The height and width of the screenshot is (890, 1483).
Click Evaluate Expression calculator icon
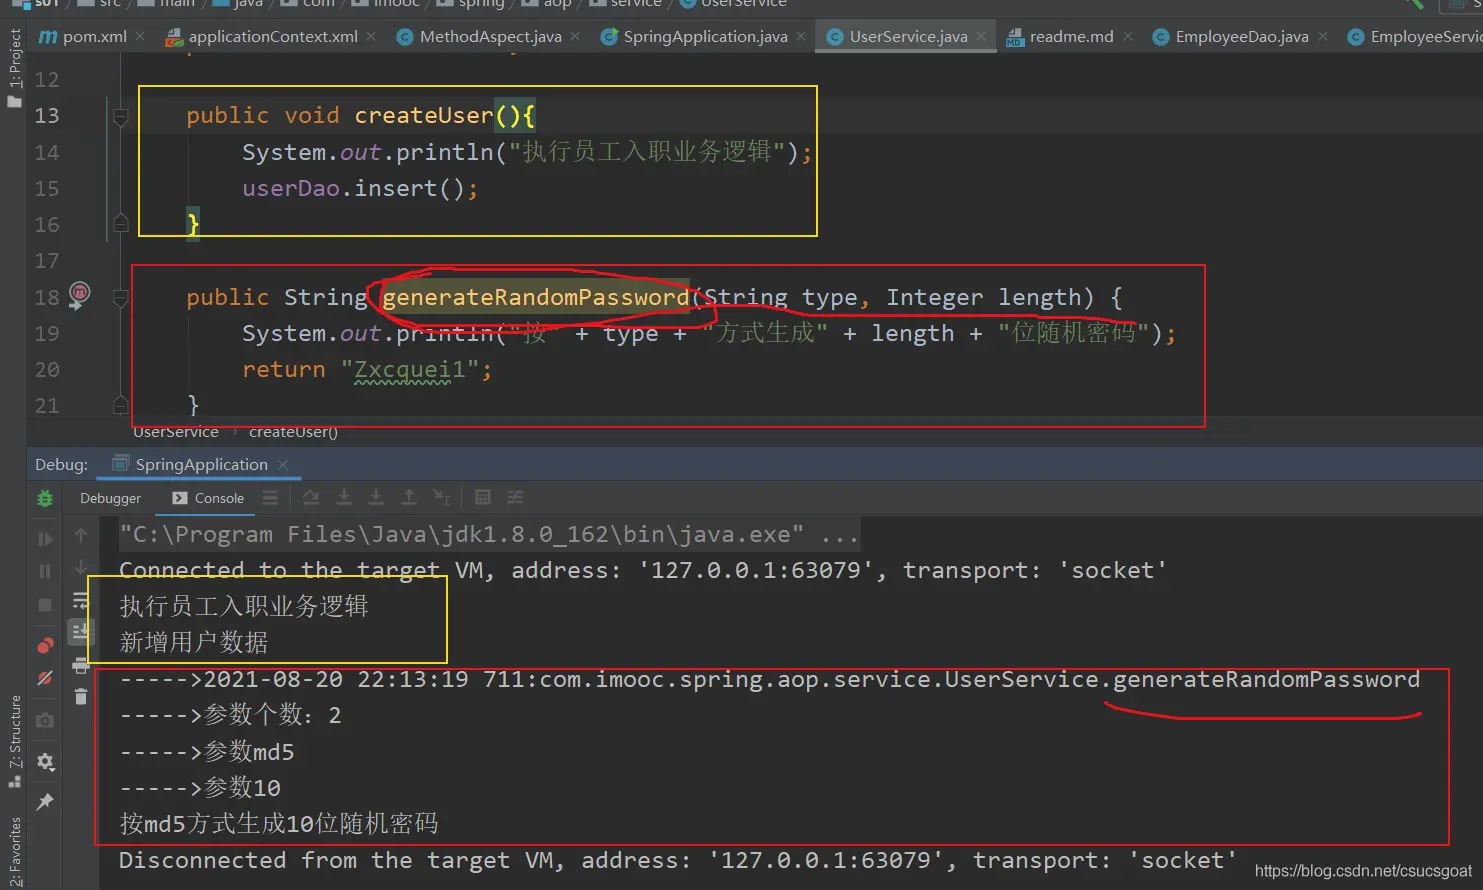(483, 498)
